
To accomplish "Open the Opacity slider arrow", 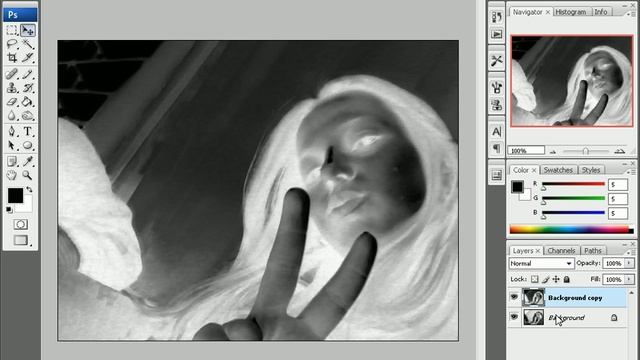I will tap(629, 263).
